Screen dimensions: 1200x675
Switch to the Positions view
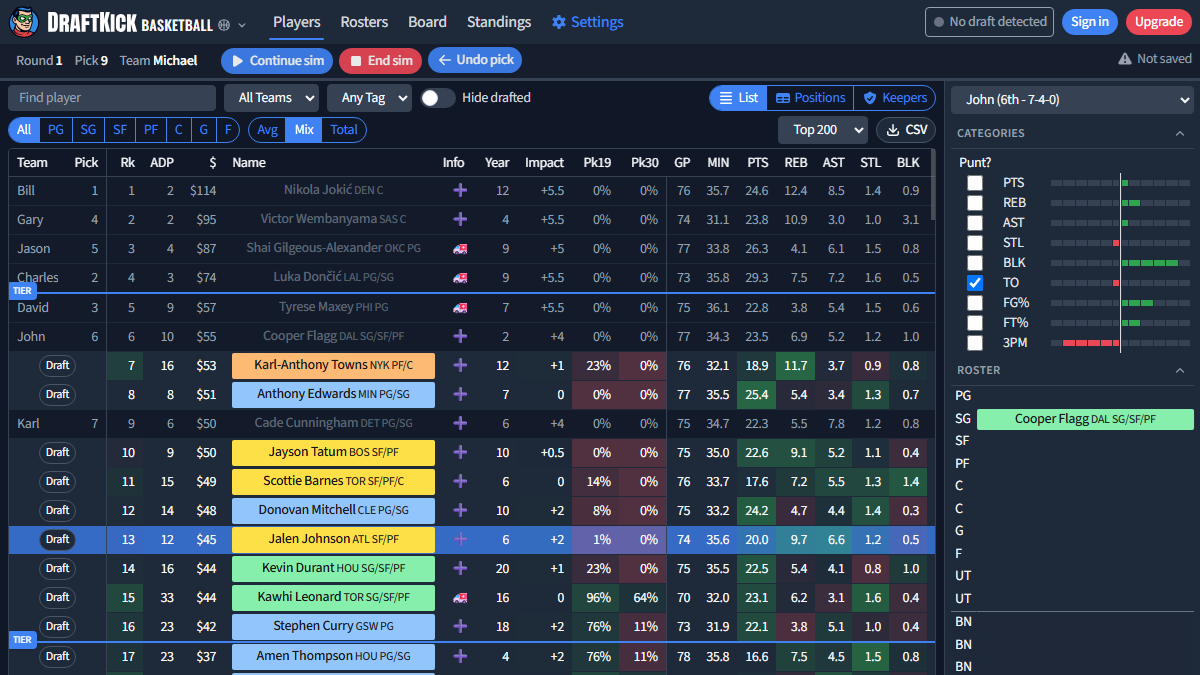(810, 98)
